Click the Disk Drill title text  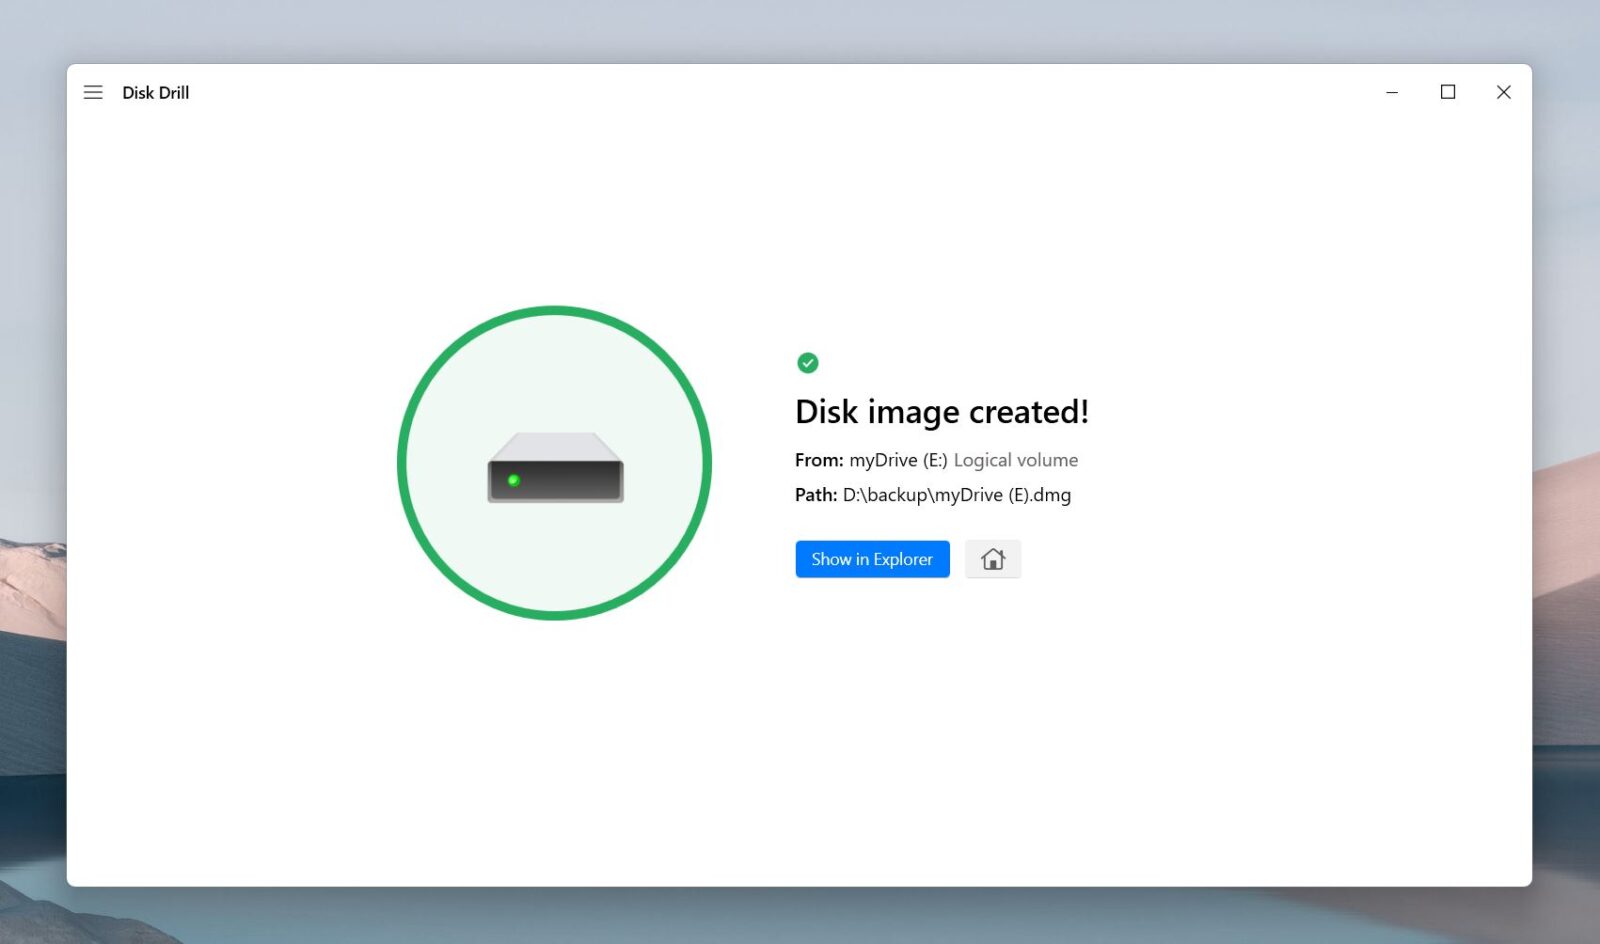tap(155, 92)
